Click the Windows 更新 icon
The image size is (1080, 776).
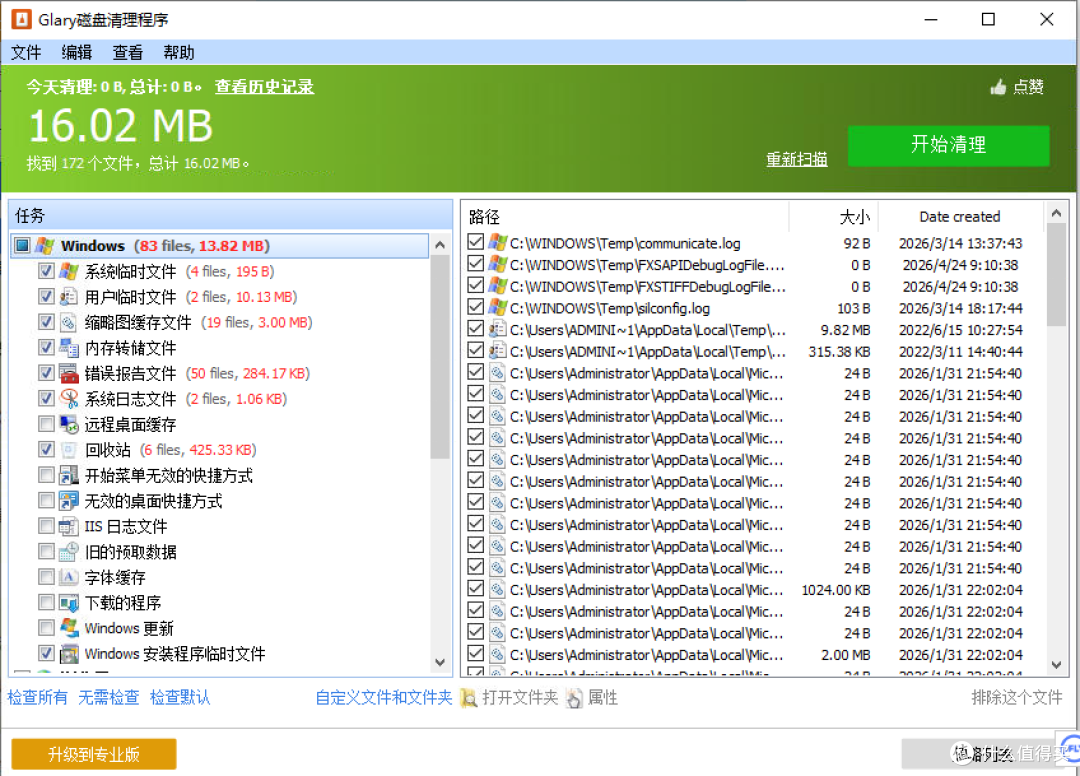69,628
